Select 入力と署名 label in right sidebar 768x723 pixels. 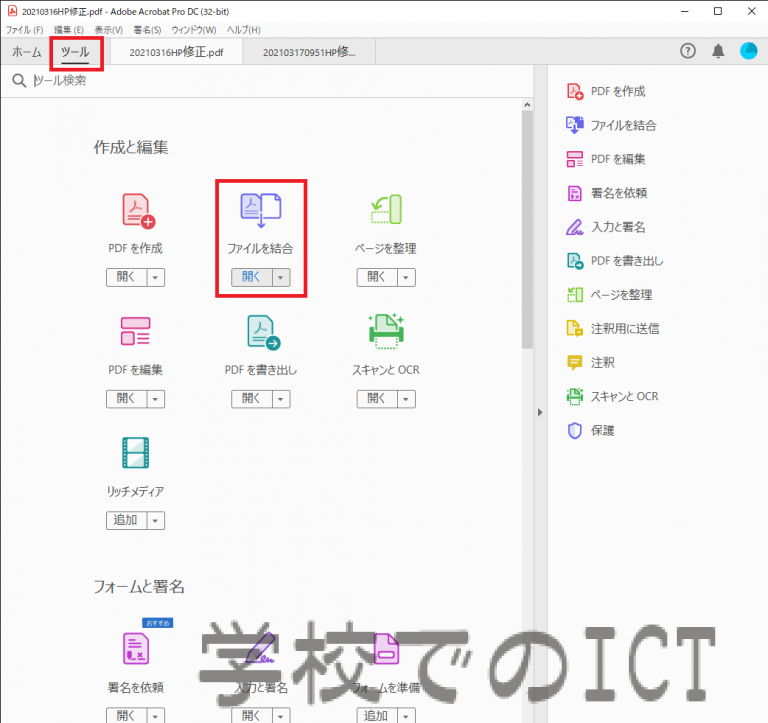coord(618,227)
